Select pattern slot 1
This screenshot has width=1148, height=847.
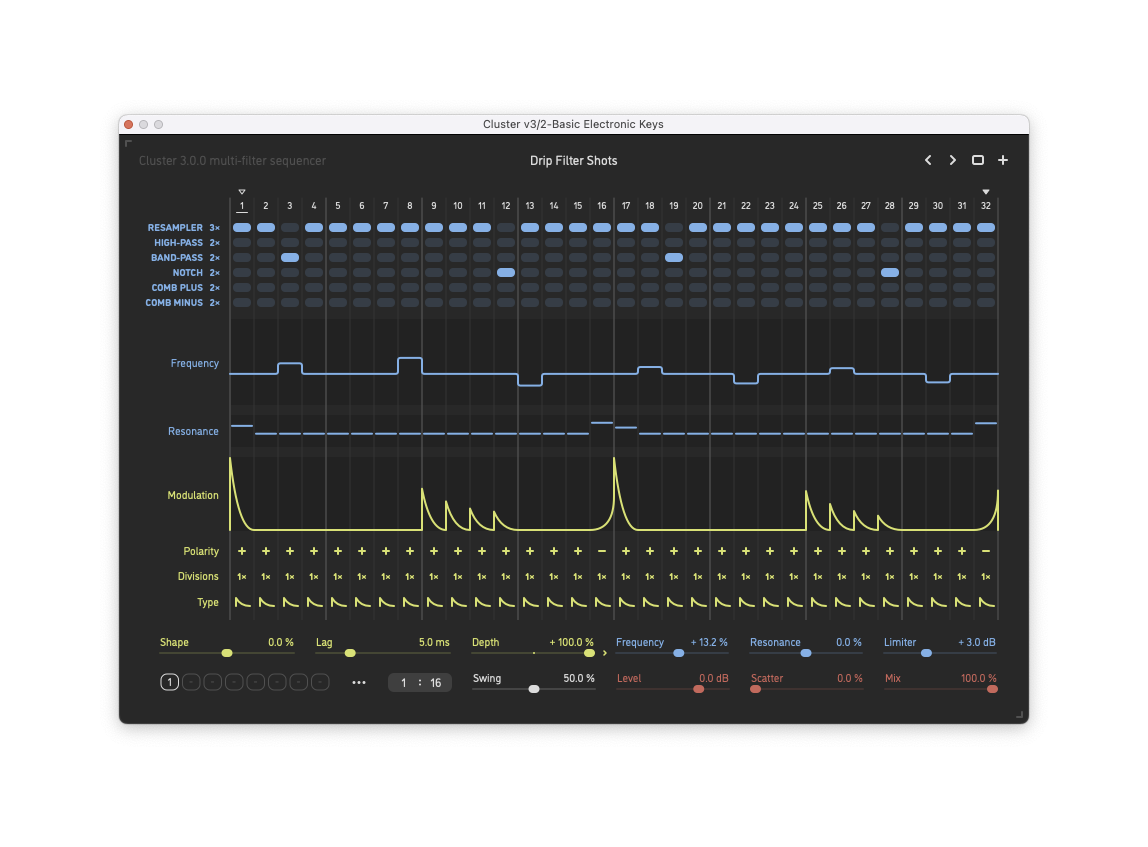coord(169,683)
